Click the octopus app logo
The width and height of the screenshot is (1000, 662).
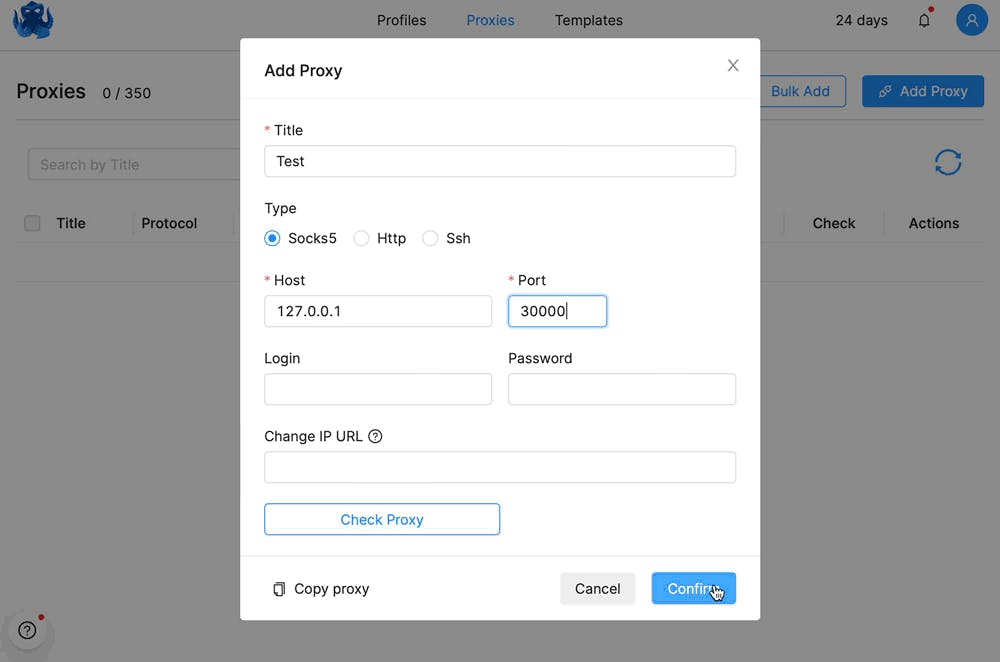point(33,20)
